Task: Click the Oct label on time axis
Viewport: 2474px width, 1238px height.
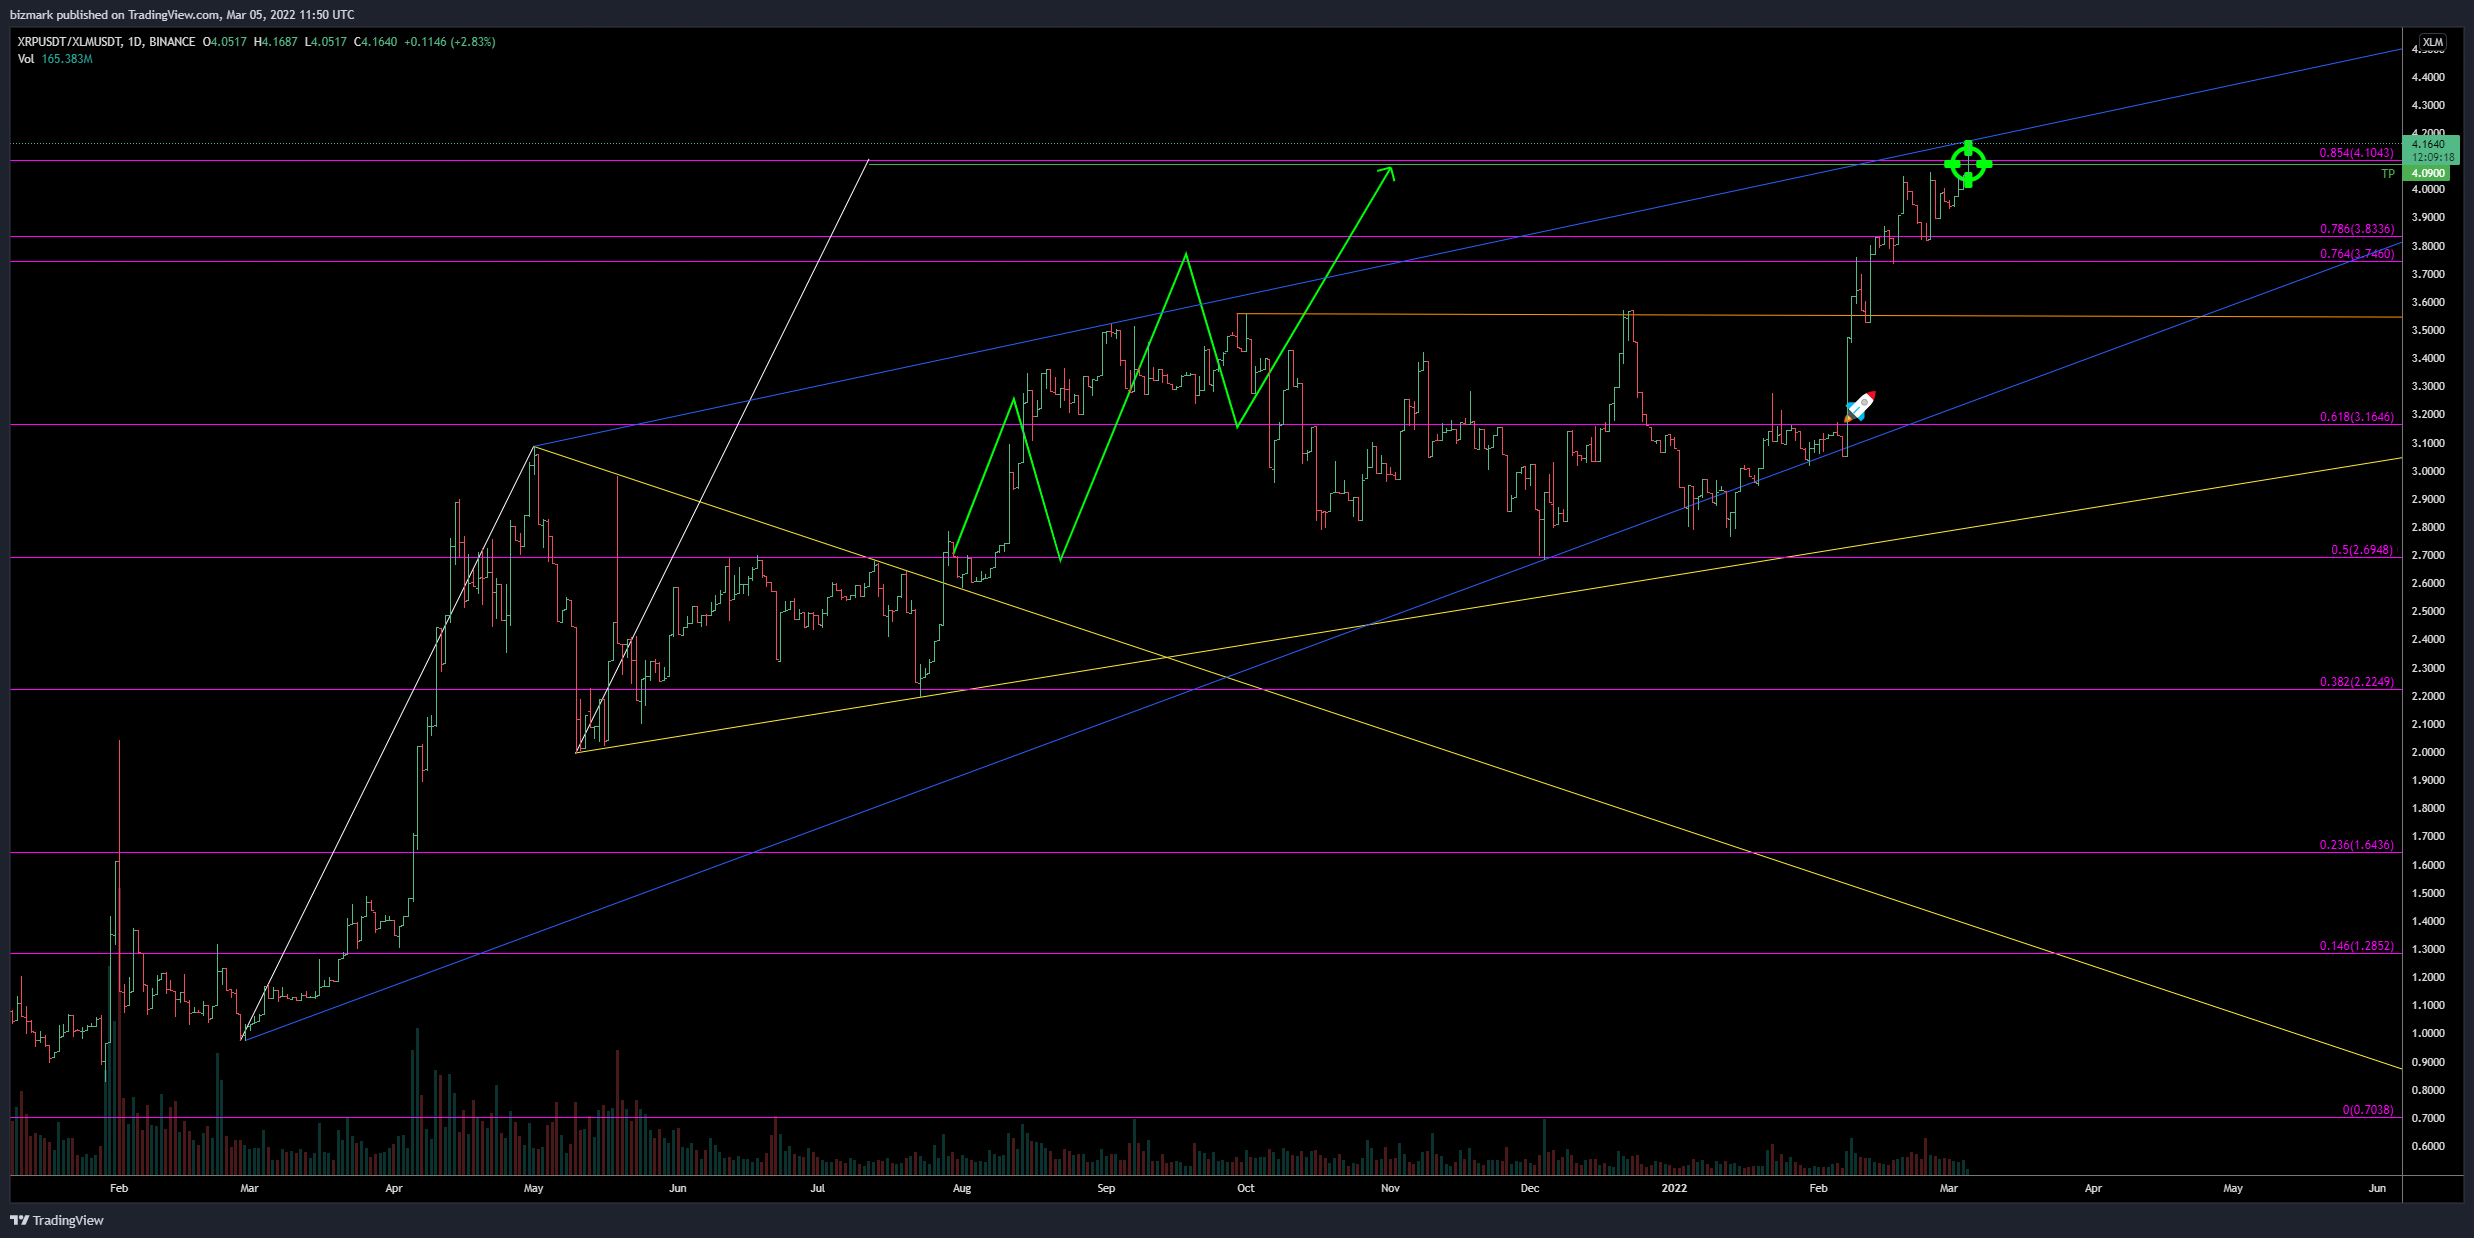Action: click(x=1245, y=1188)
